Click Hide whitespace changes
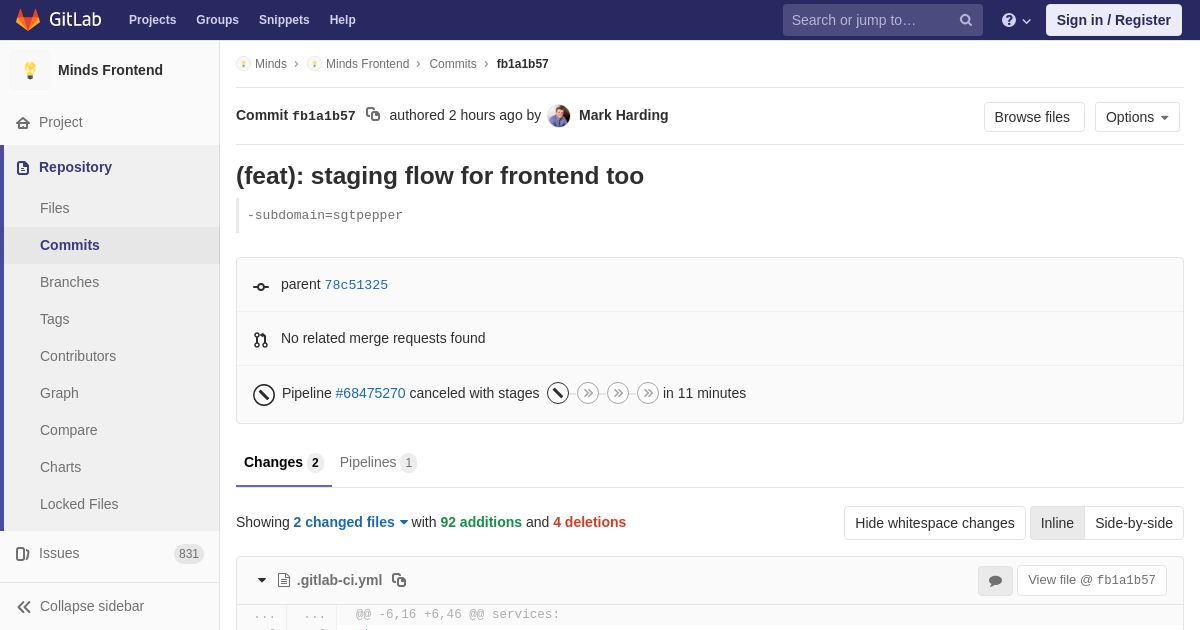 [935, 523]
